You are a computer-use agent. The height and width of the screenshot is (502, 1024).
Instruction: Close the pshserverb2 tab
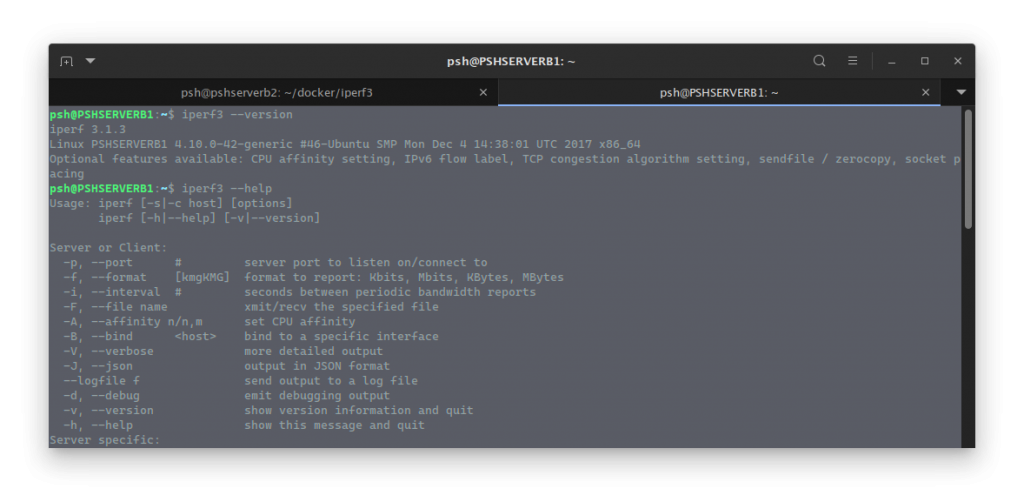[x=483, y=93]
